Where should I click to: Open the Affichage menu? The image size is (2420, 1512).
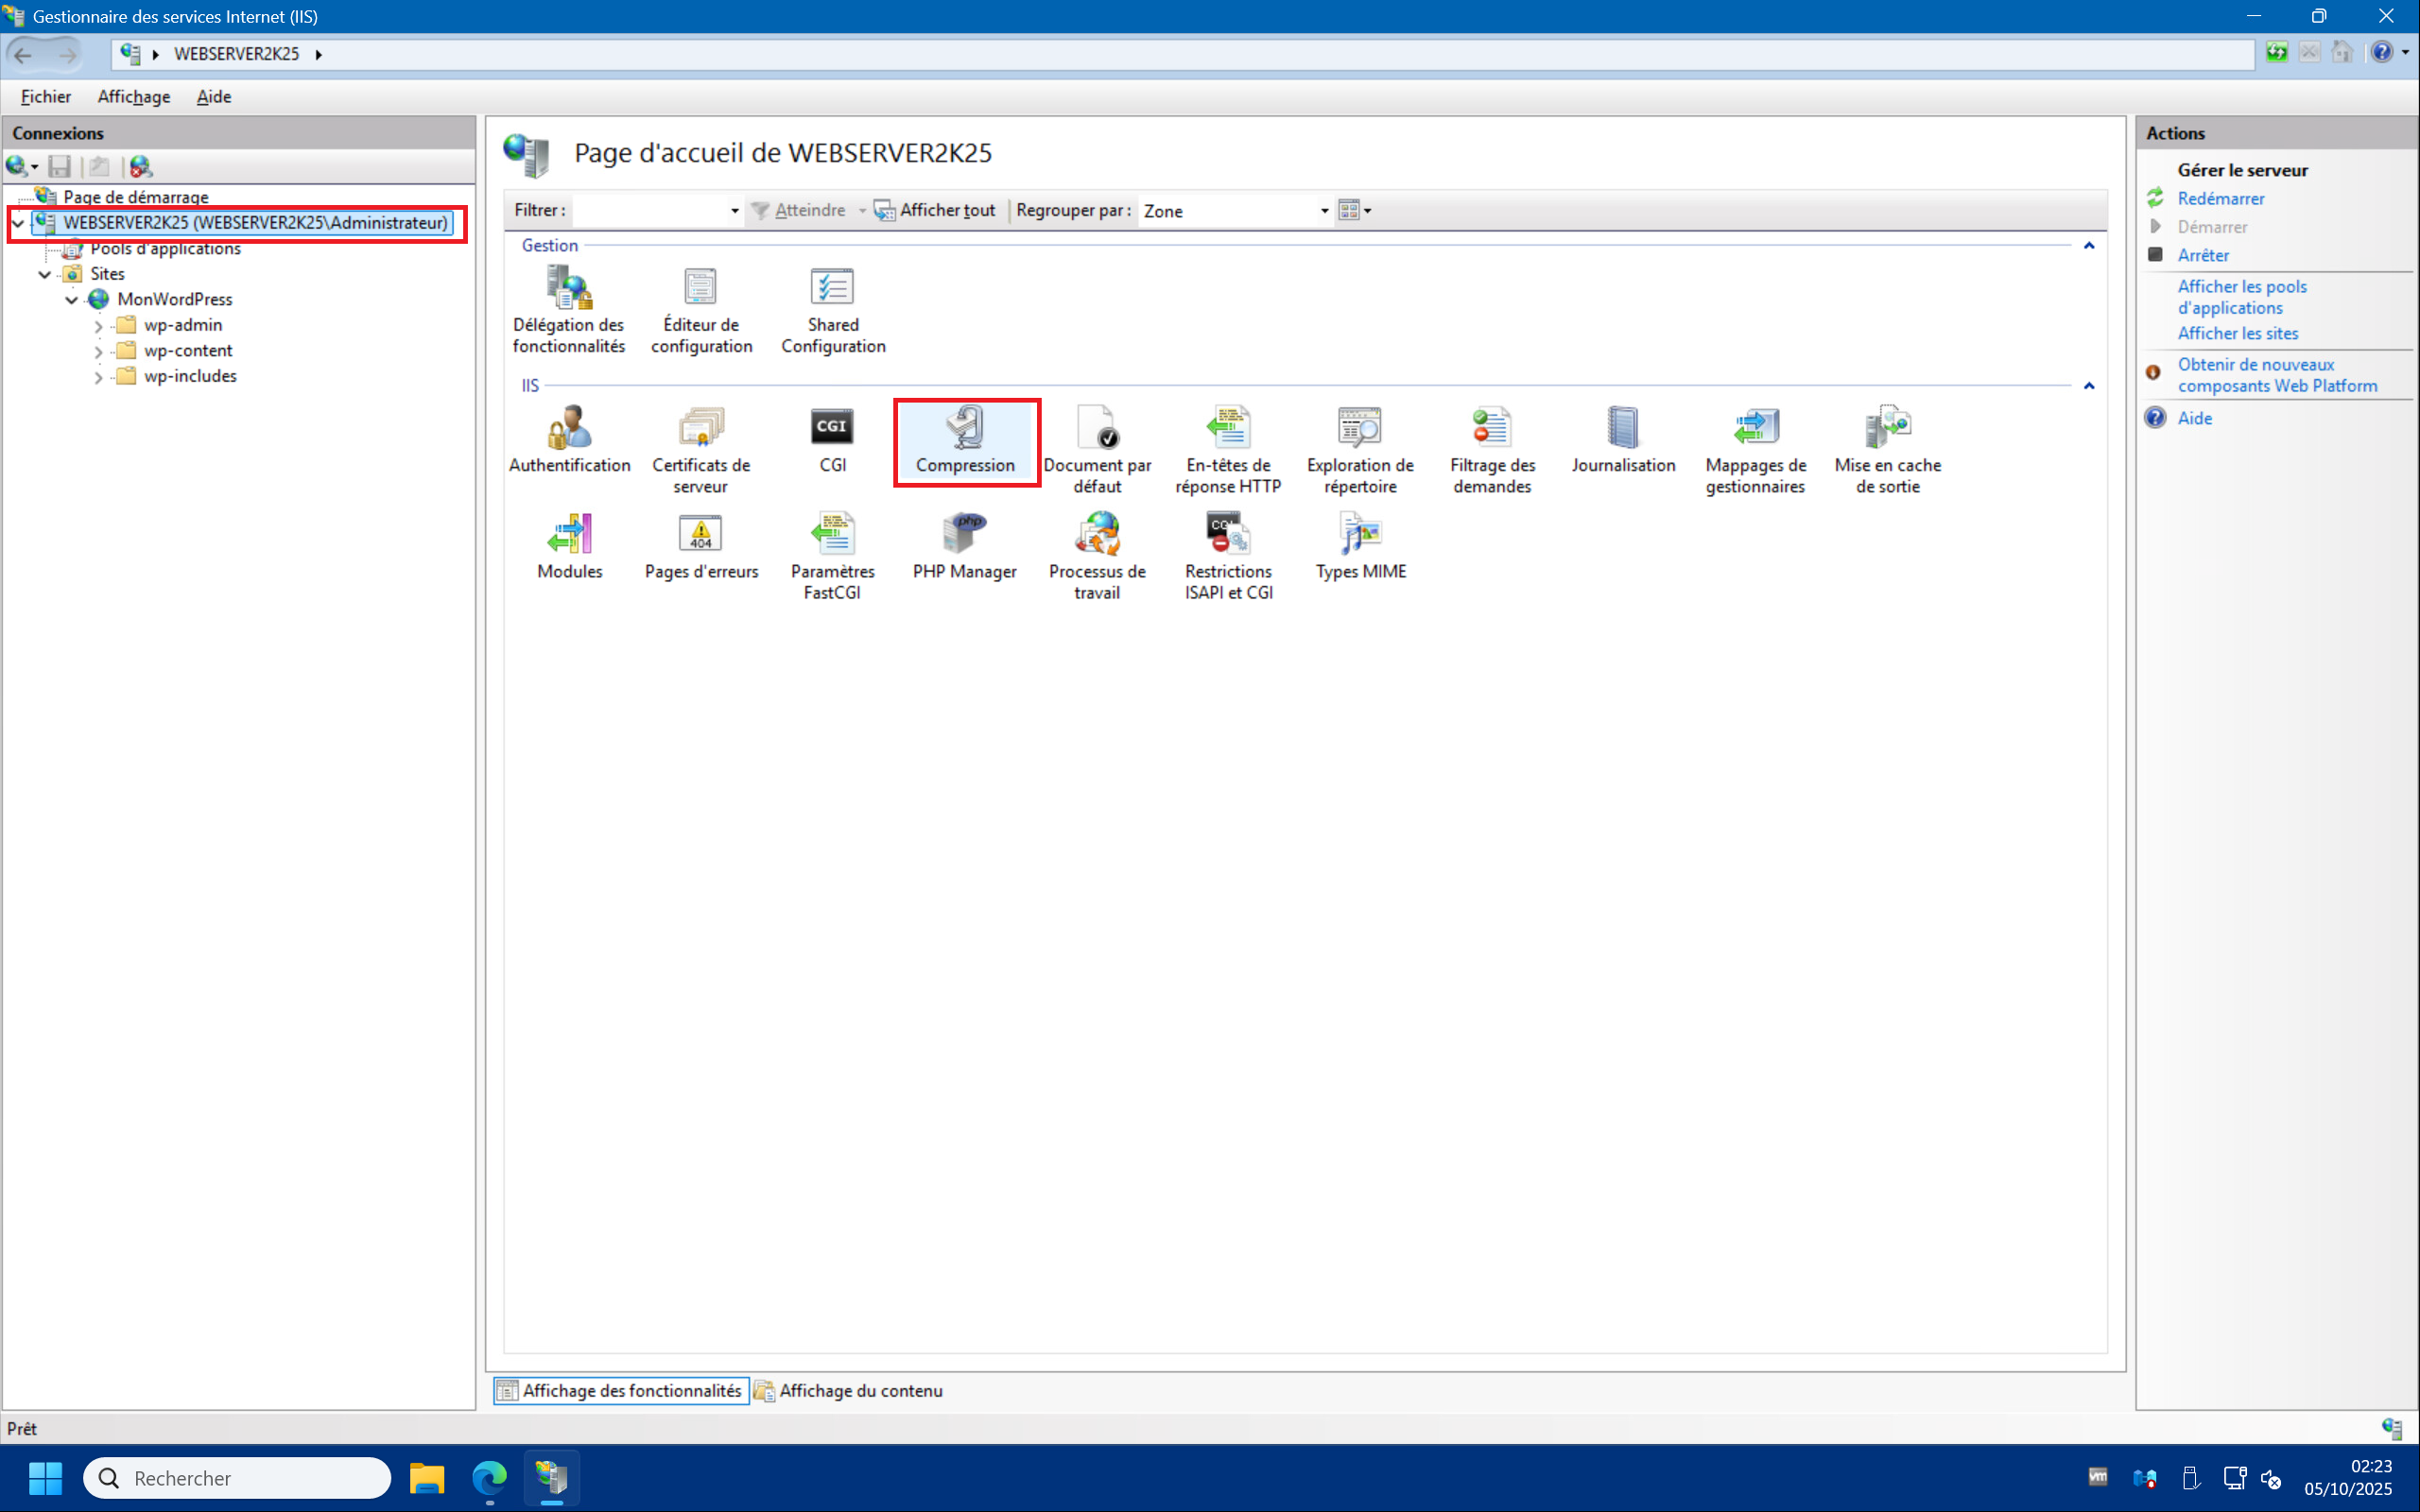coord(133,97)
